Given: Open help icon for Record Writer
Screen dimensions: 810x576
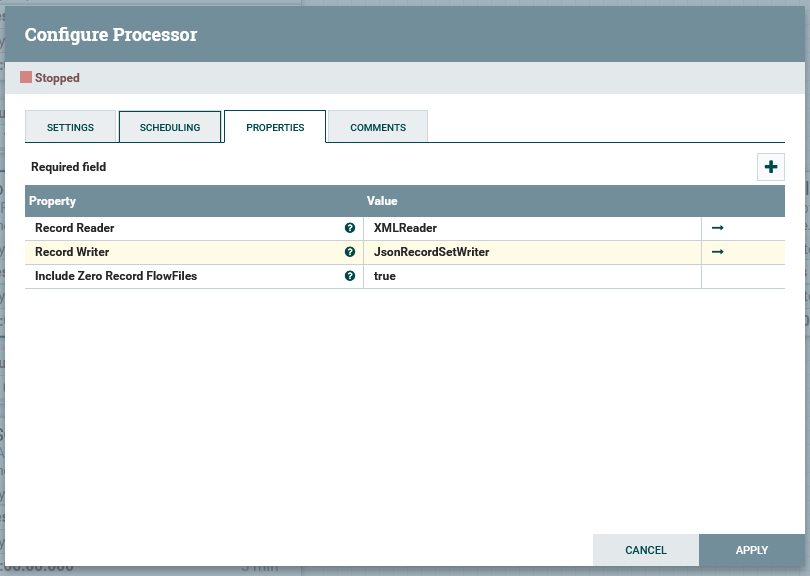Looking at the screenshot, I should [x=350, y=252].
